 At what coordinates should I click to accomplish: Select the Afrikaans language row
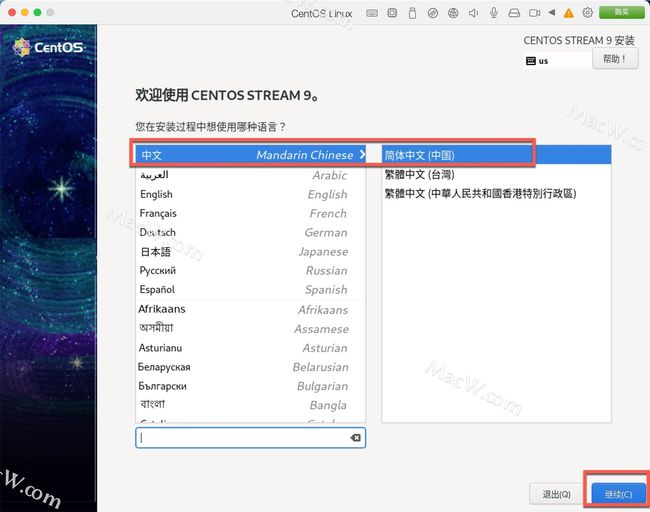250,309
